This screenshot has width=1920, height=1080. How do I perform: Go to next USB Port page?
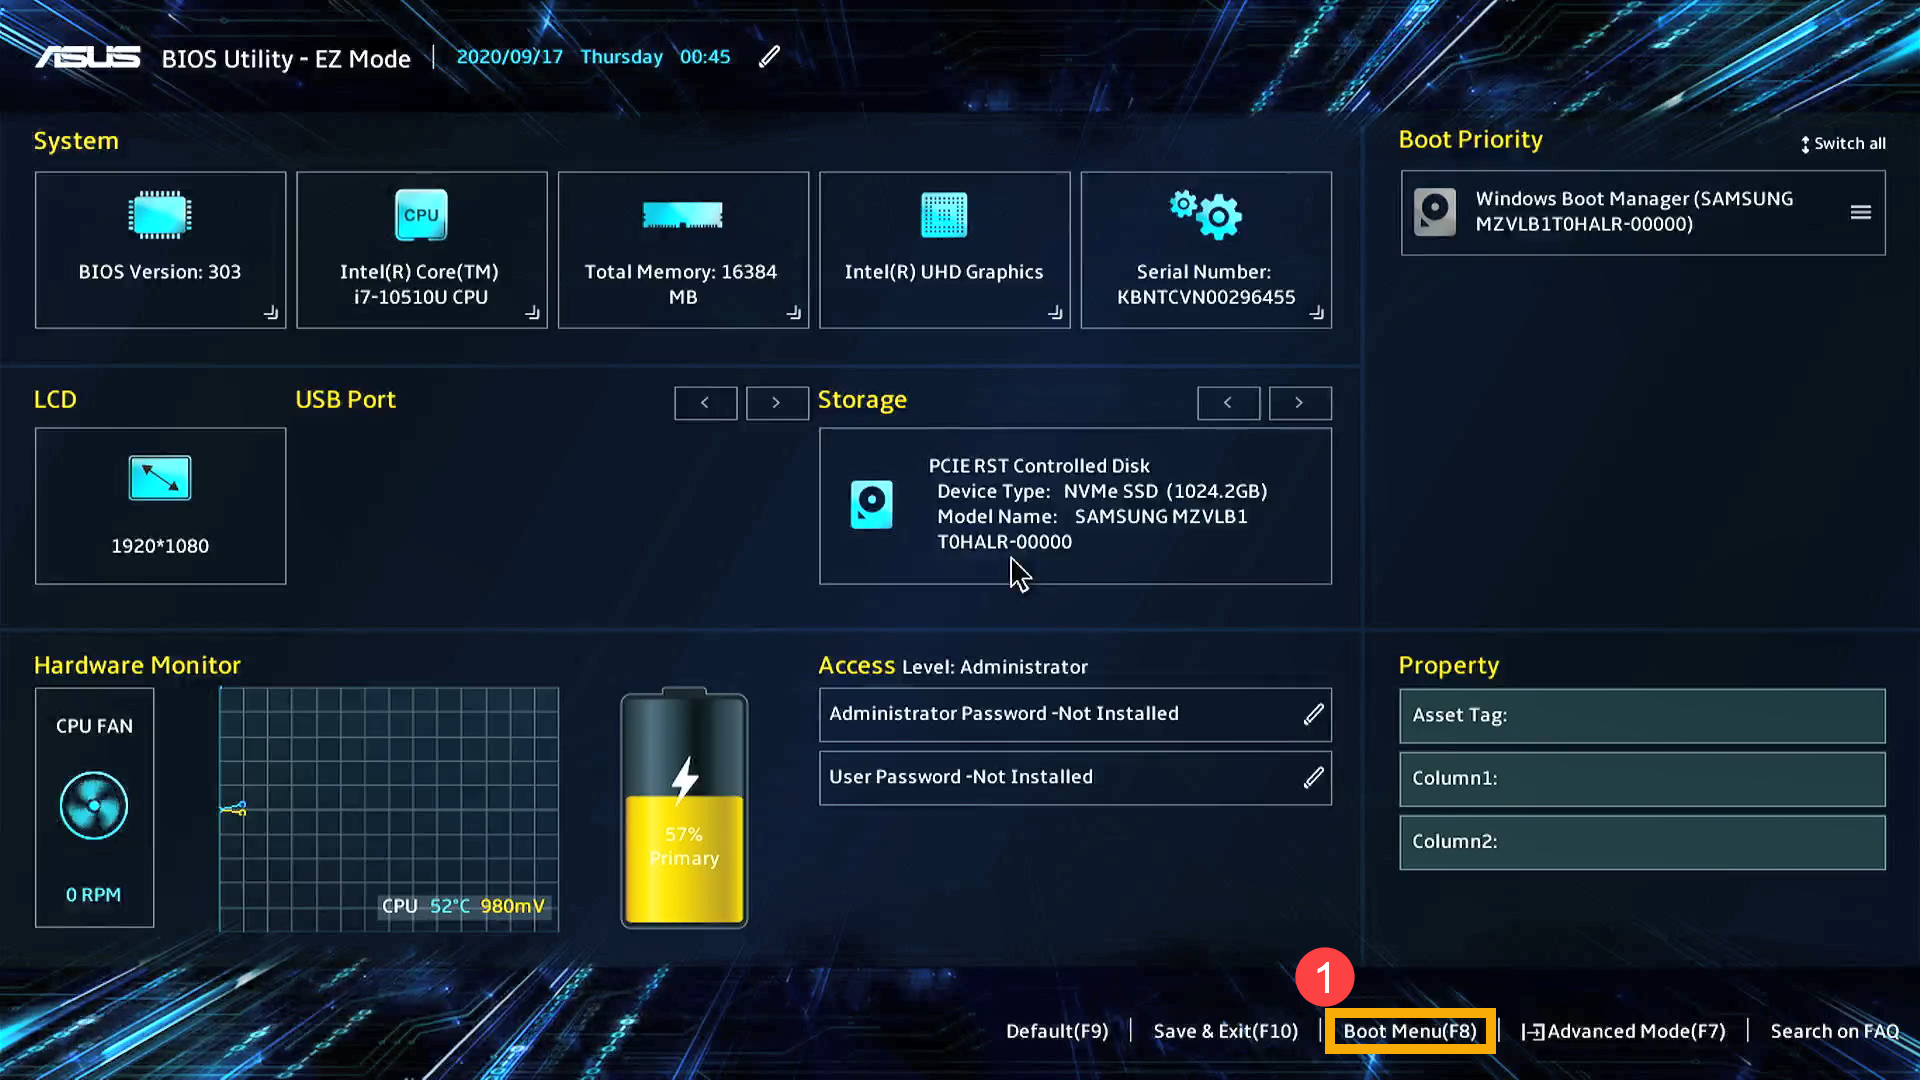(777, 403)
